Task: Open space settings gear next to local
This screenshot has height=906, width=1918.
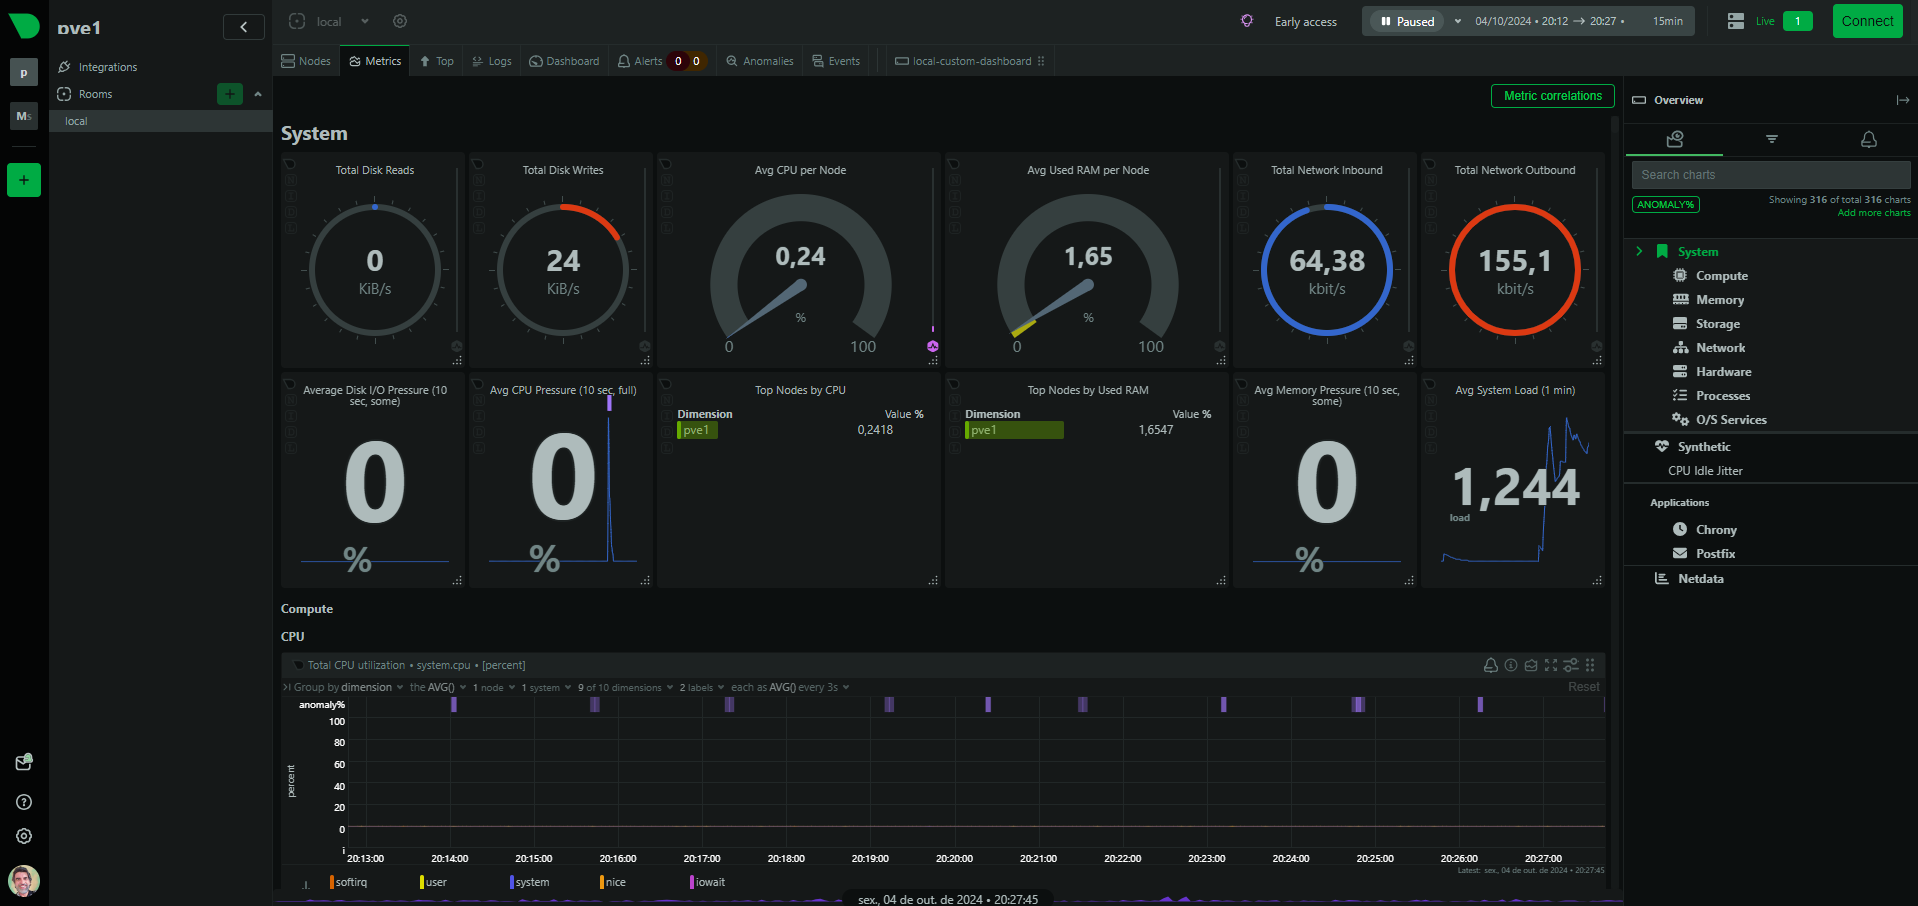Action: pyautogui.click(x=400, y=21)
